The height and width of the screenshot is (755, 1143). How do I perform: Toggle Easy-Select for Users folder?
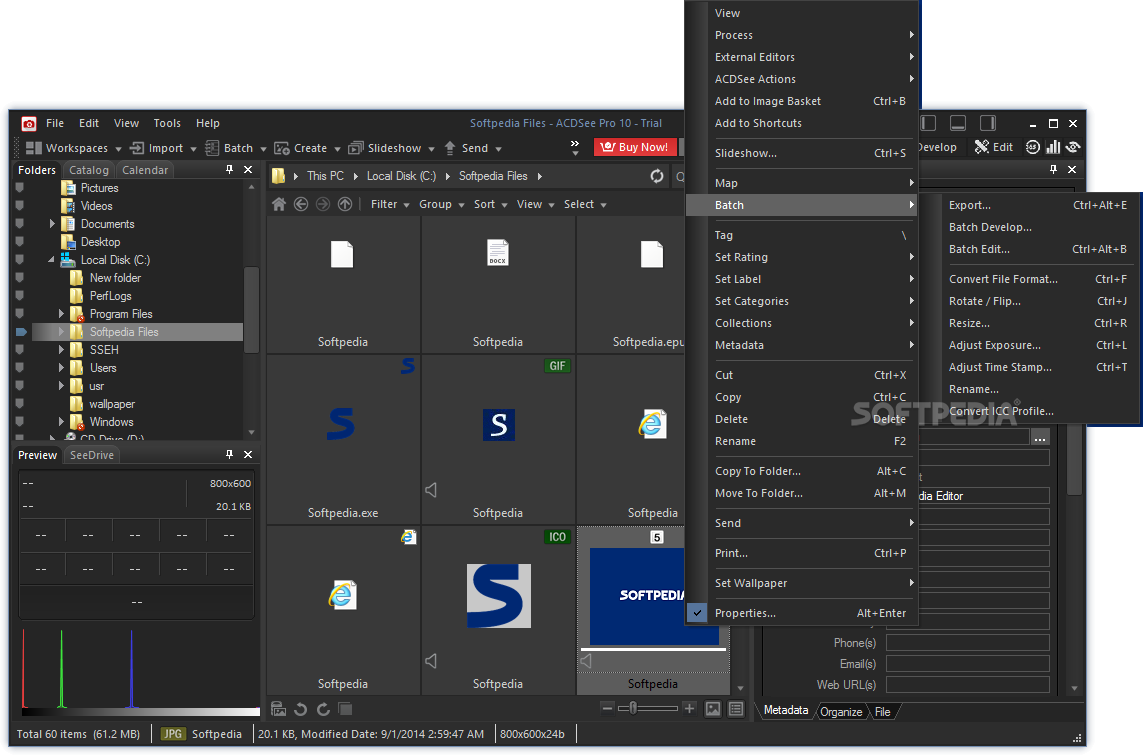click(x=20, y=367)
